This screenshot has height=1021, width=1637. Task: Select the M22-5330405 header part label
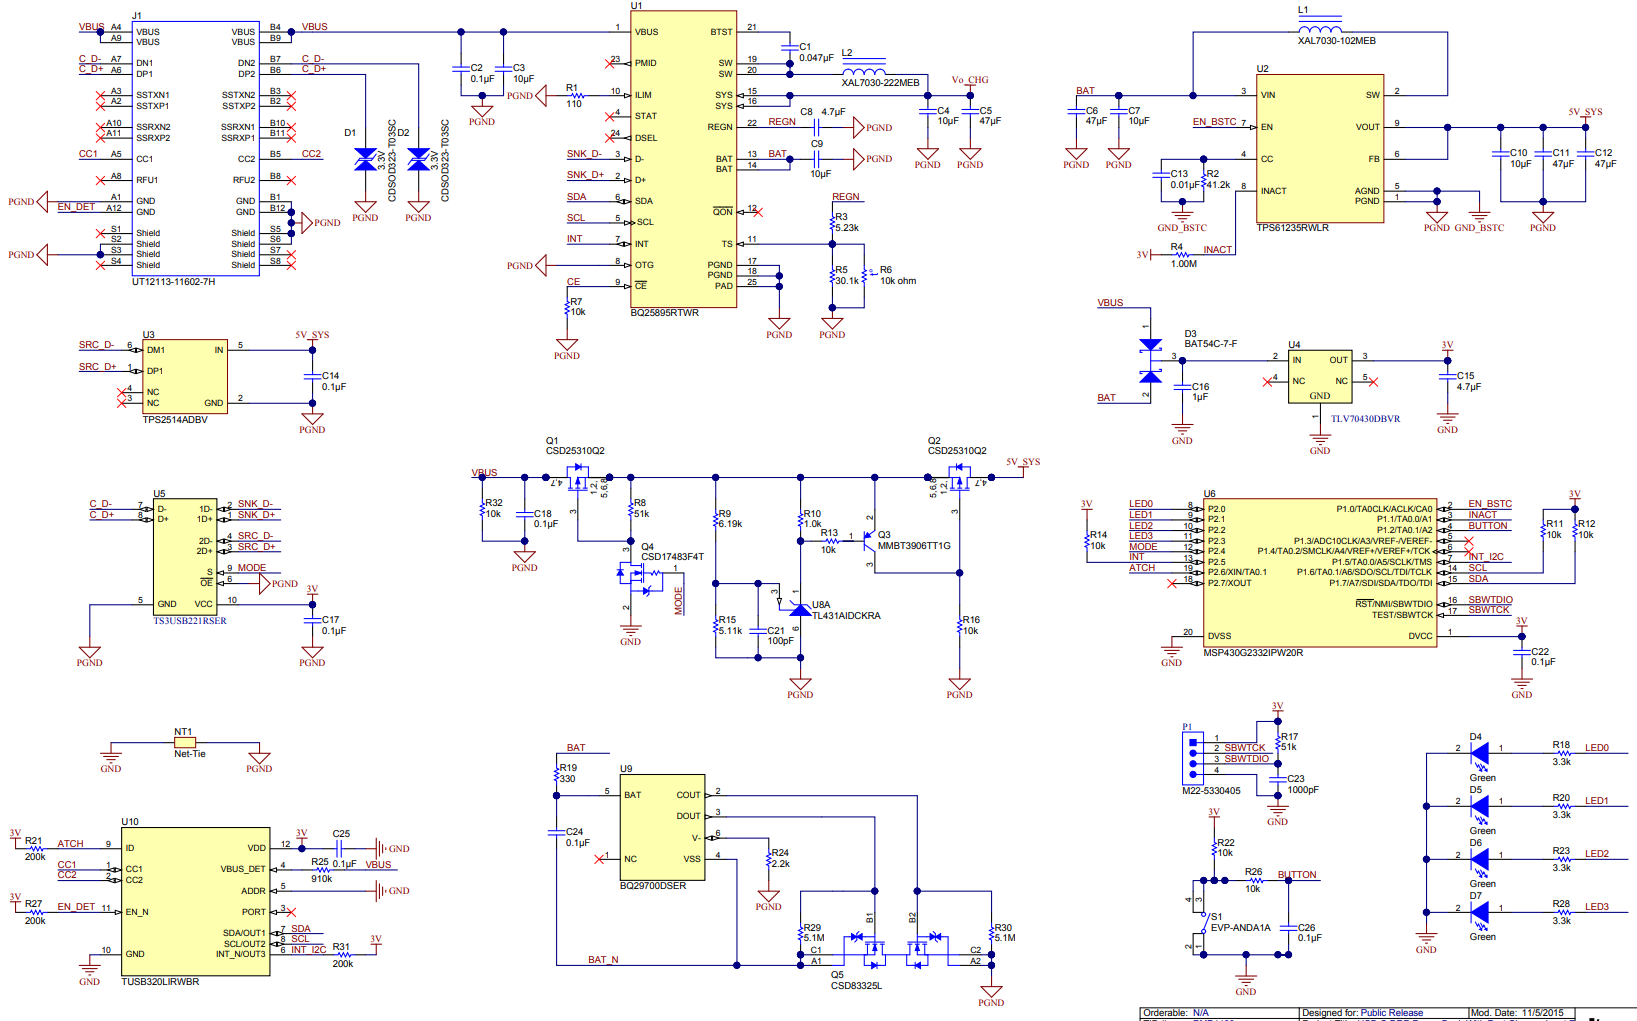[1211, 791]
